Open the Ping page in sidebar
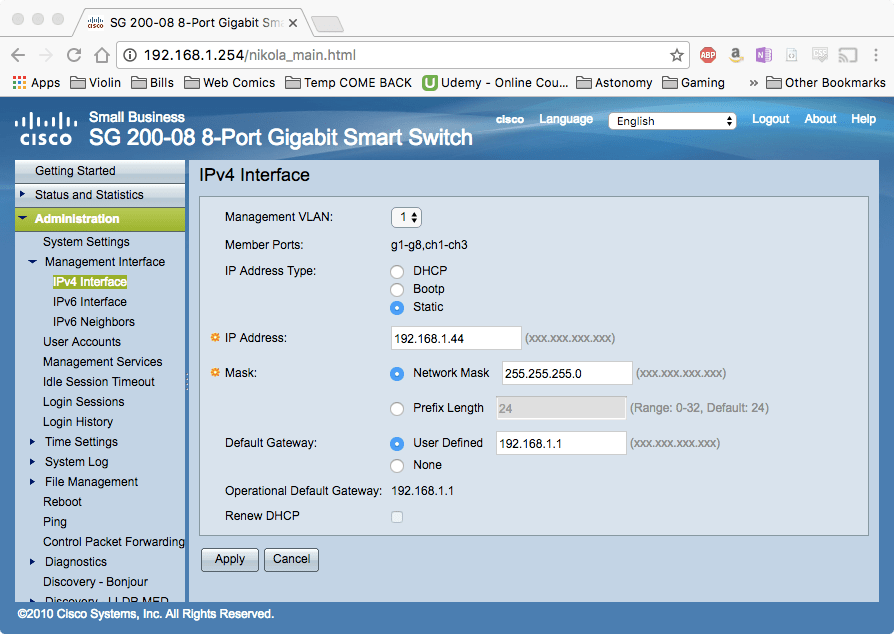Viewport: 894px width, 634px height. (x=55, y=522)
